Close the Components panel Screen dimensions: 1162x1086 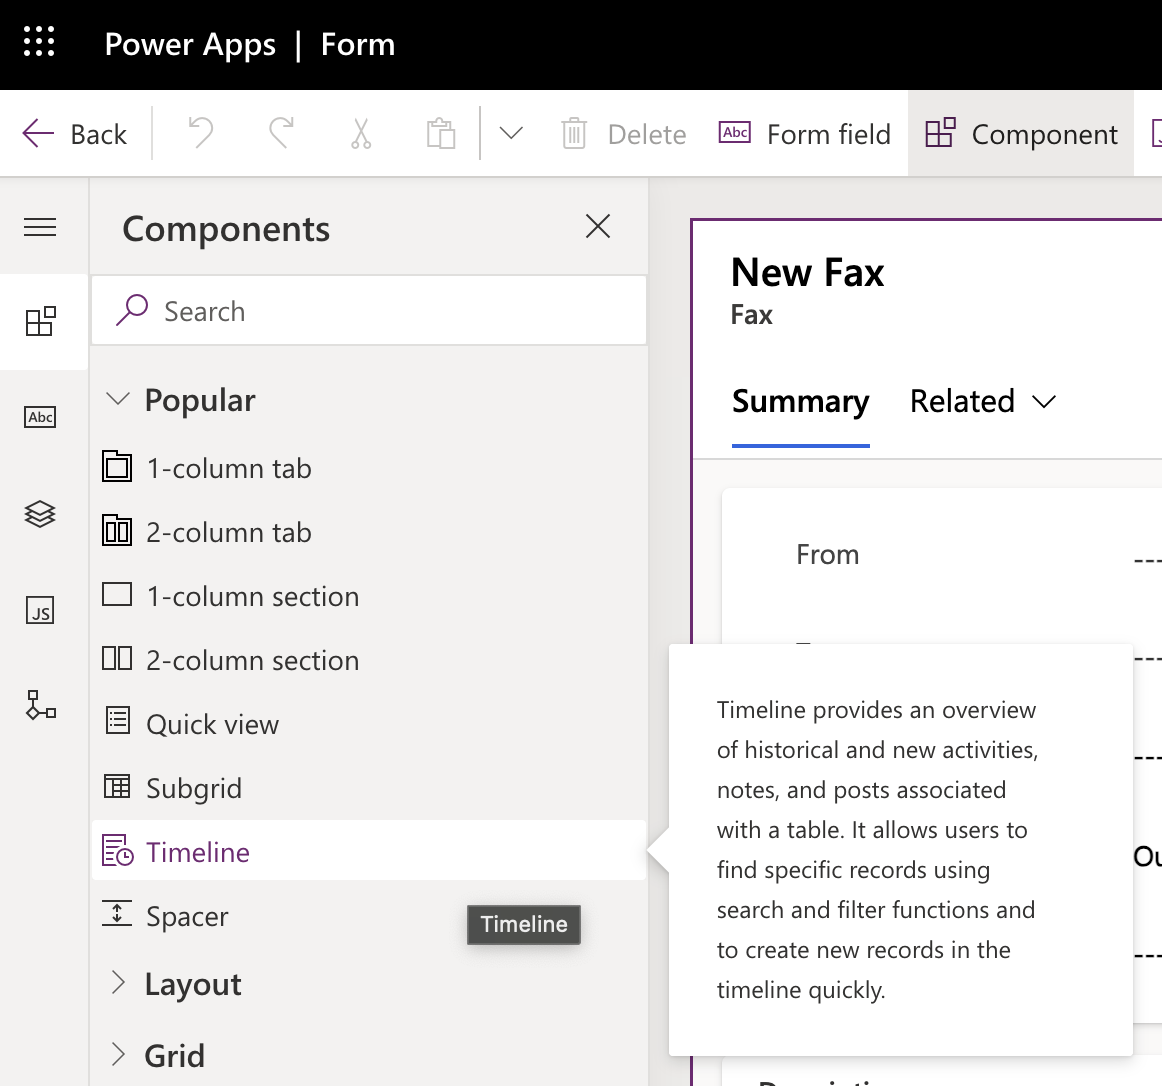[x=597, y=226]
